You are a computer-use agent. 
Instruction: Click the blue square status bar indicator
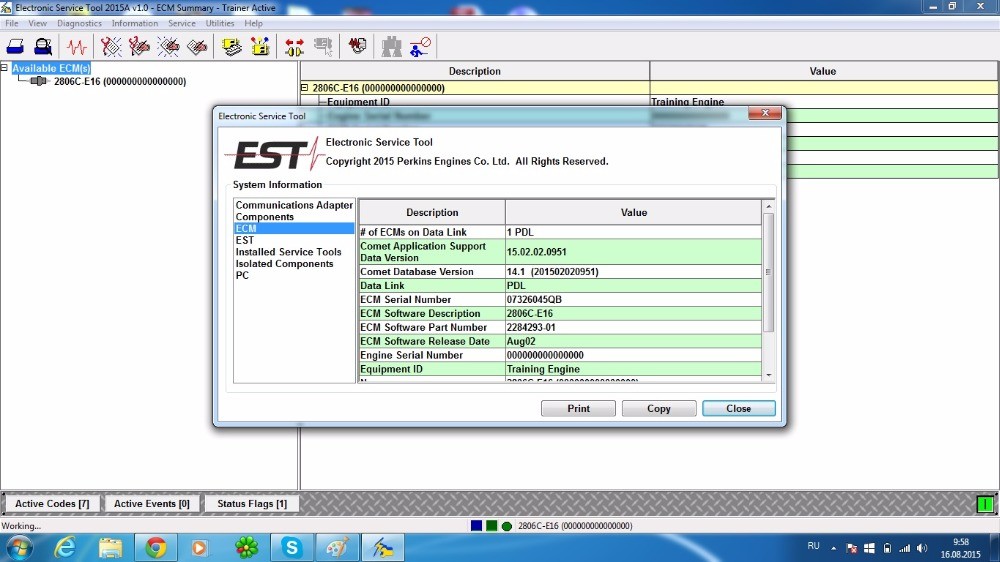coord(476,526)
